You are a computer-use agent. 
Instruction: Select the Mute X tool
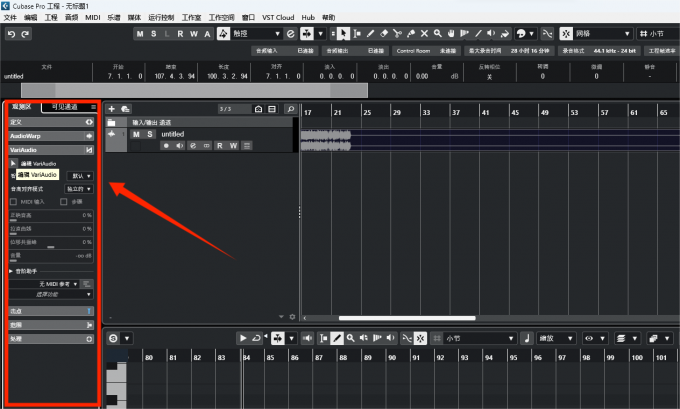[424, 33]
